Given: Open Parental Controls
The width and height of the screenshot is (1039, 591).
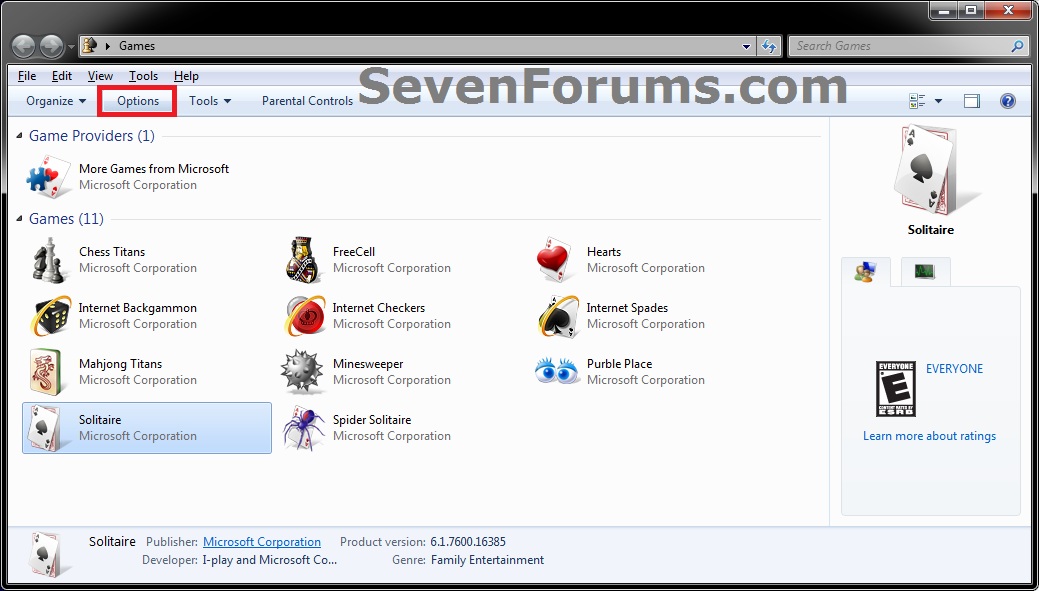Looking at the screenshot, I should pos(307,100).
